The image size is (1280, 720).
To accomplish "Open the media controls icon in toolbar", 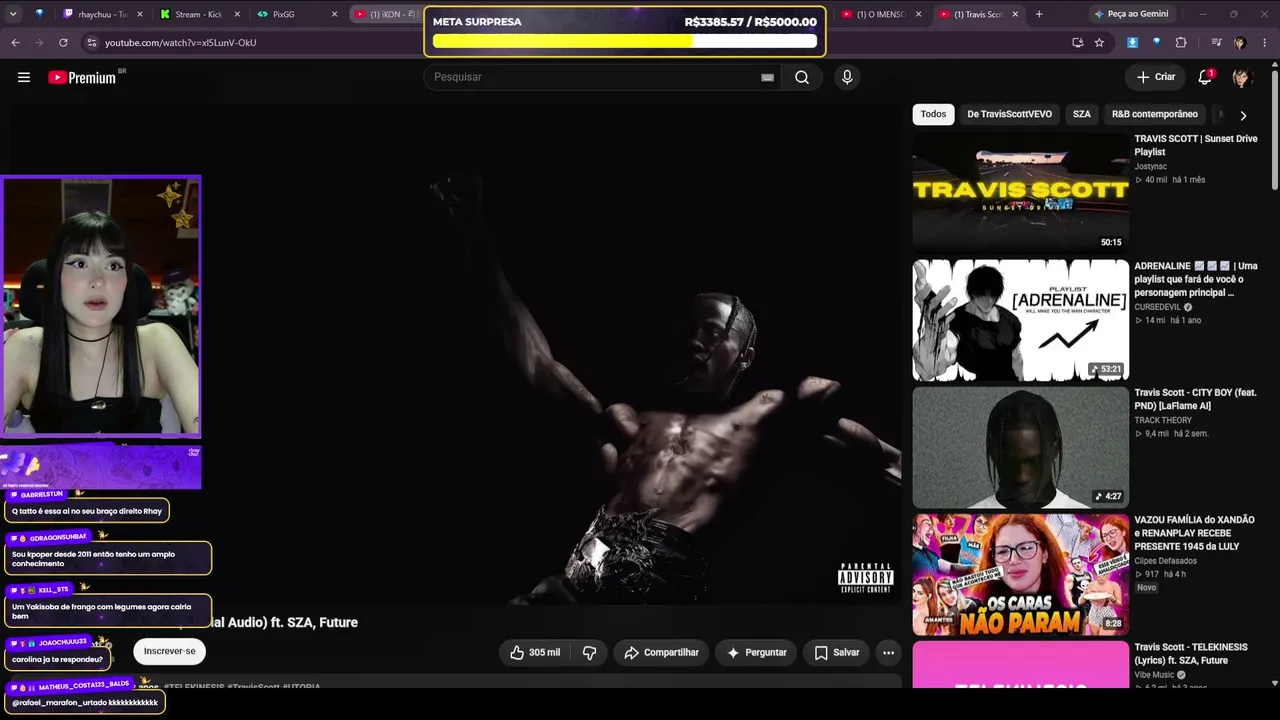I will pyautogui.click(x=1216, y=42).
